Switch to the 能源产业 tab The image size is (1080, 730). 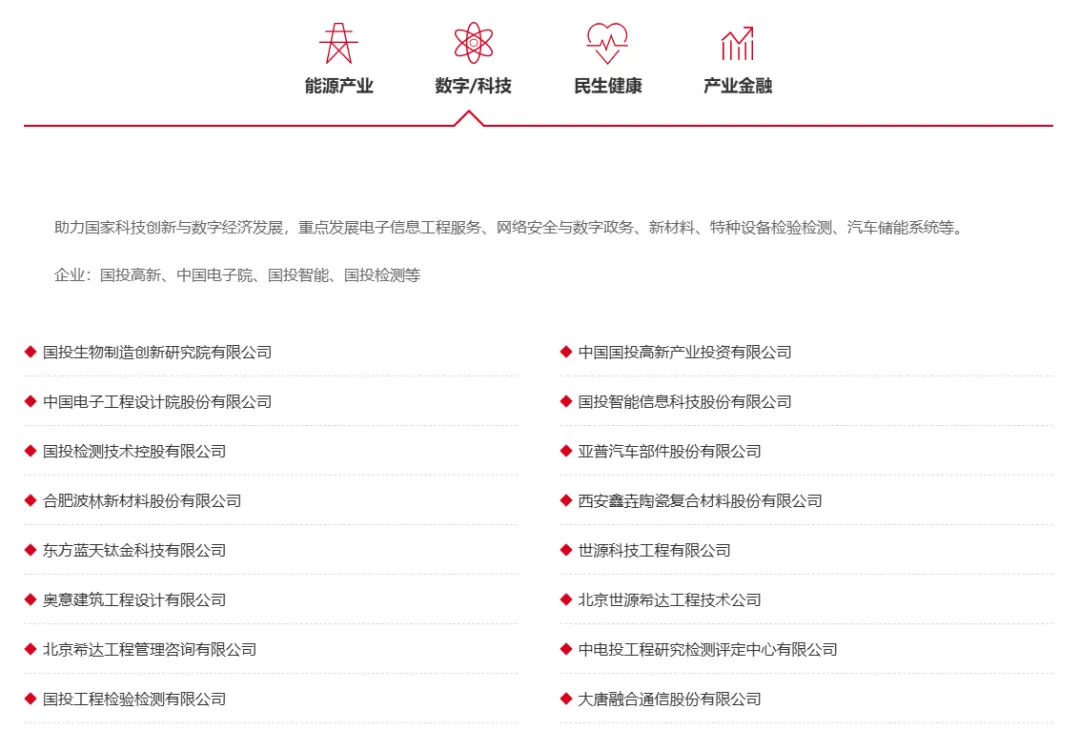click(339, 85)
